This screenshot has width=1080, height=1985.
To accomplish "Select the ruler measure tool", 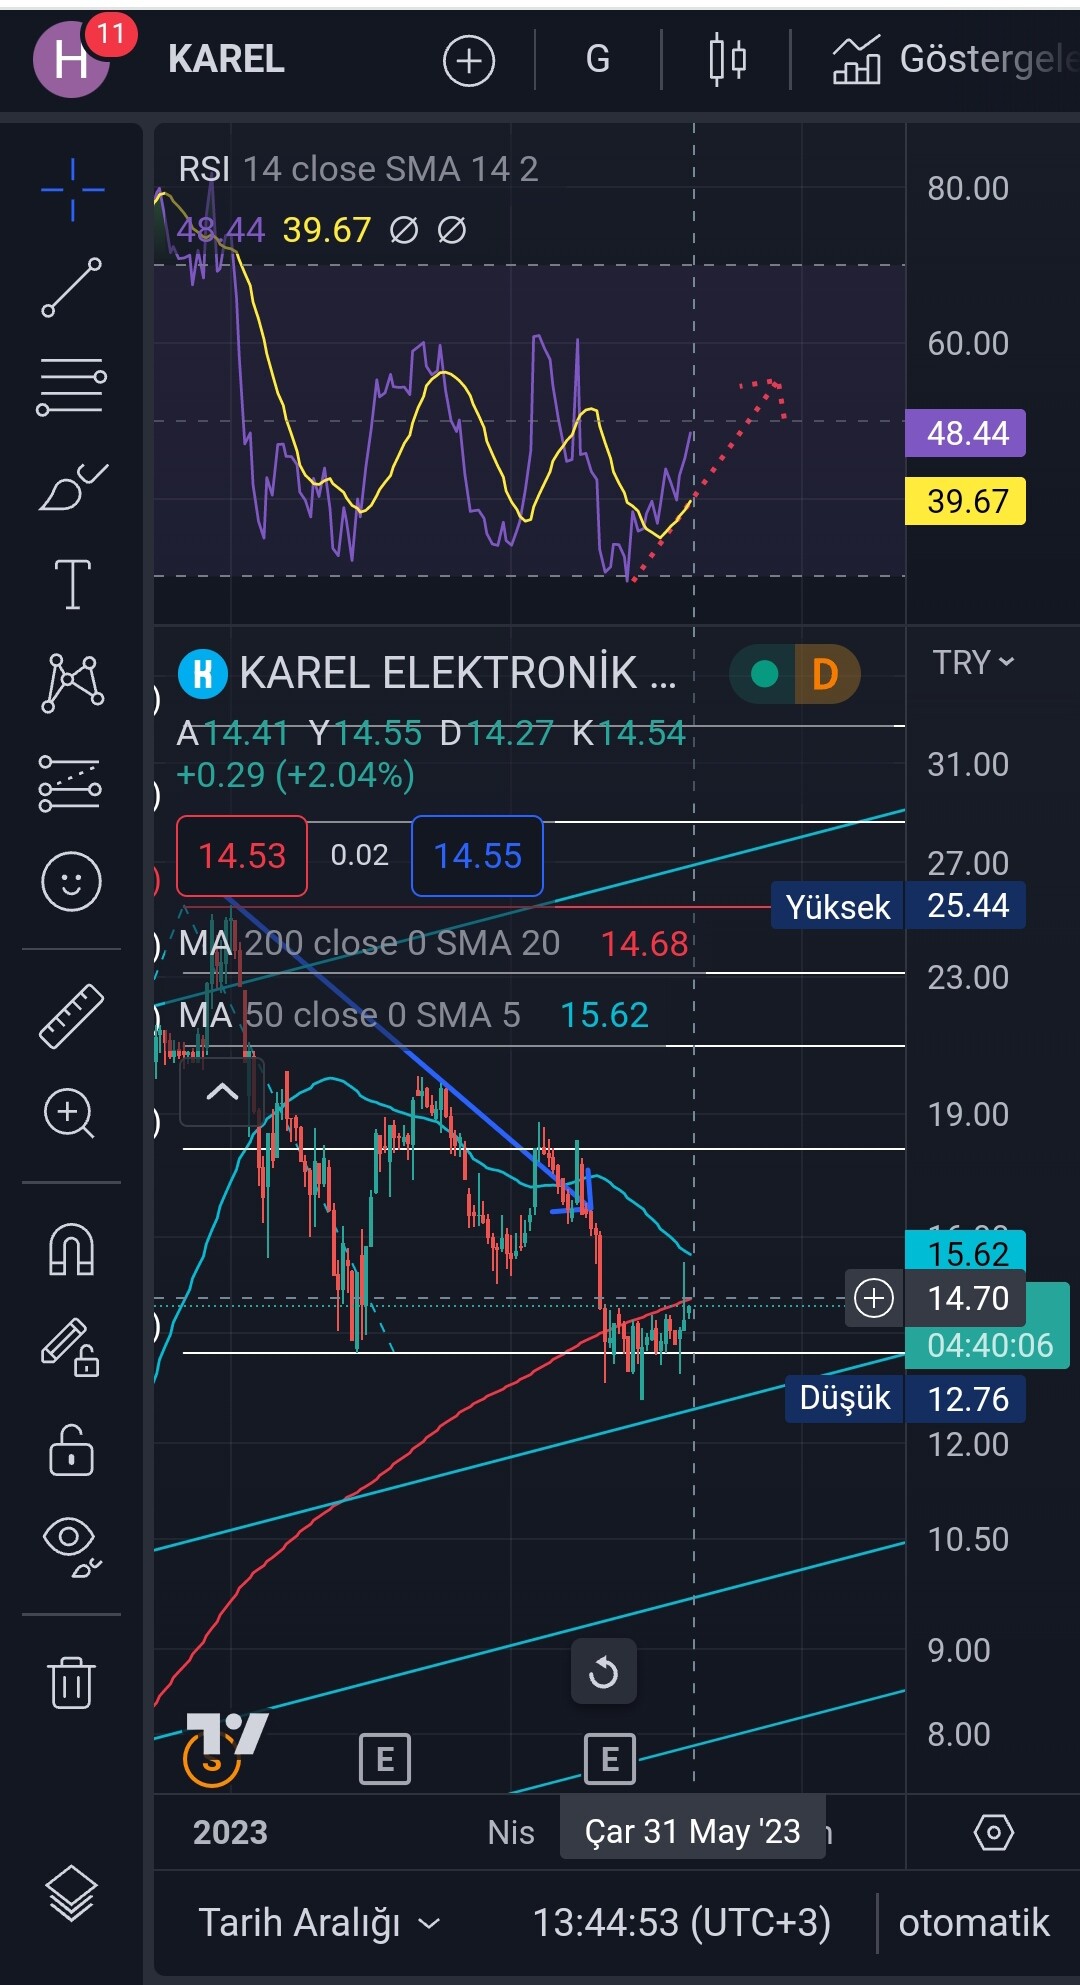I will [x=72, y=1016].
